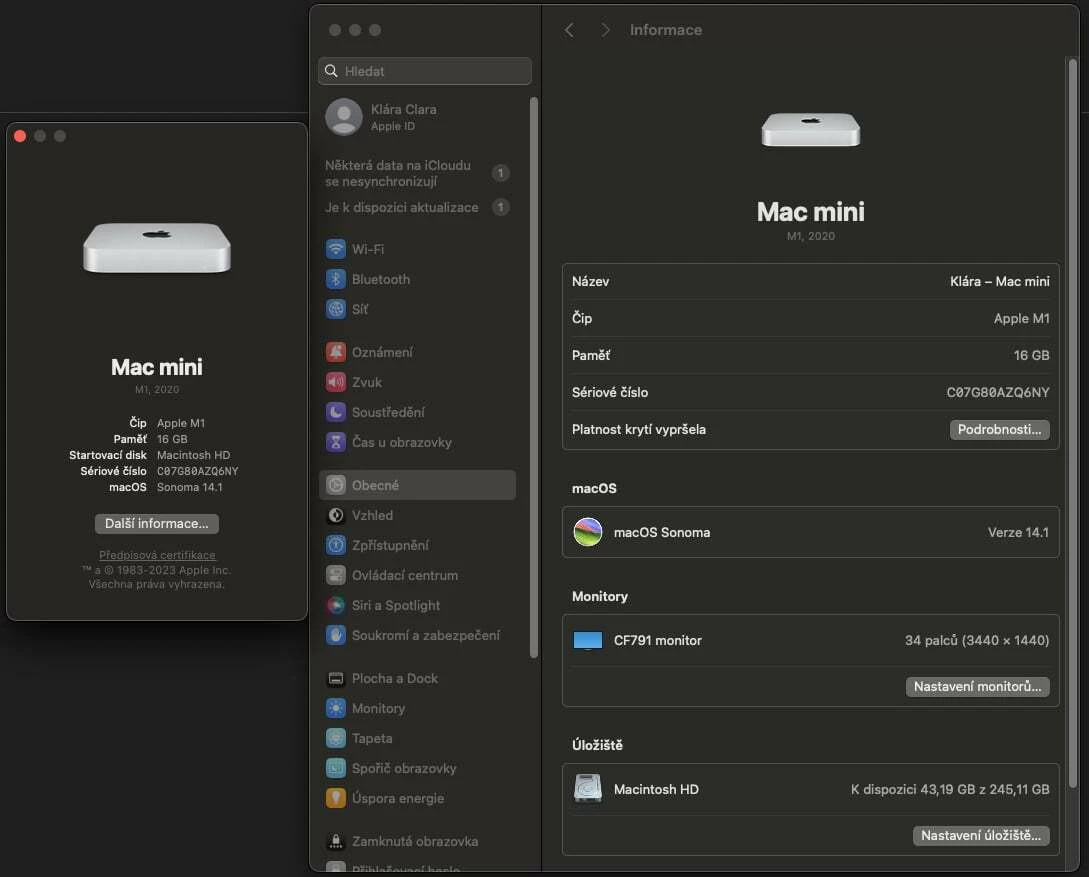This screenshot has height=877, width=1089.
Task: Click Sonoma 14.1 in About window
Action: [190, 487]
